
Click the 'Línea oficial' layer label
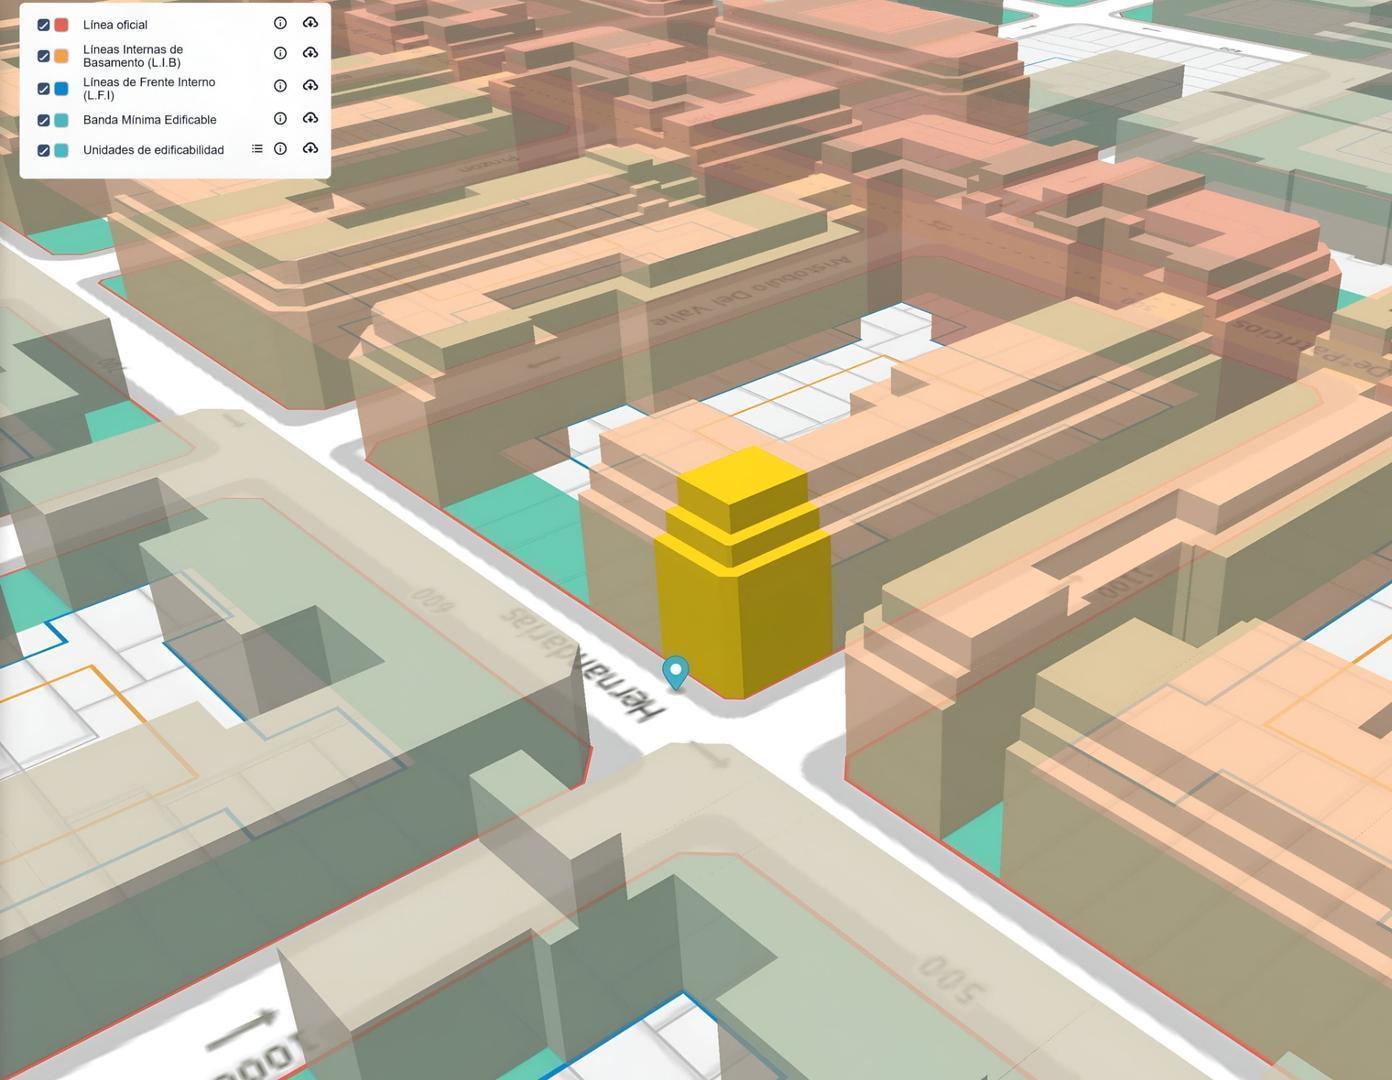(115, 25)
